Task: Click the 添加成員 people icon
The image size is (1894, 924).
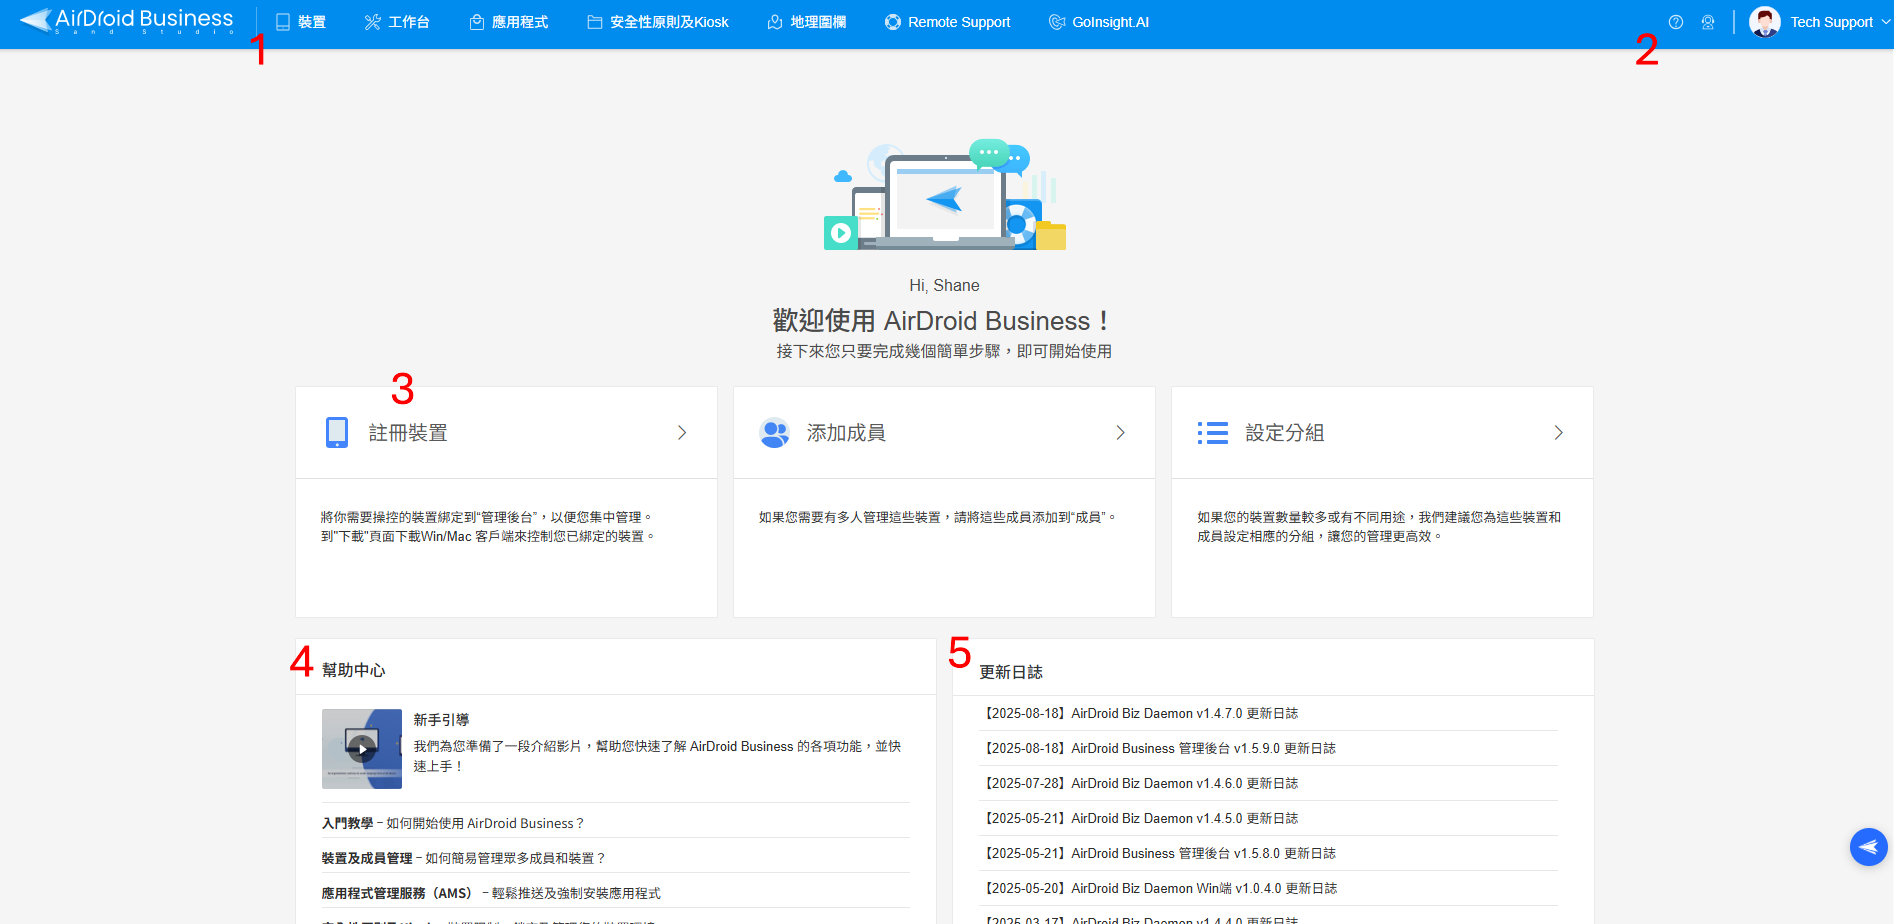Action: (x=775, y=433)
